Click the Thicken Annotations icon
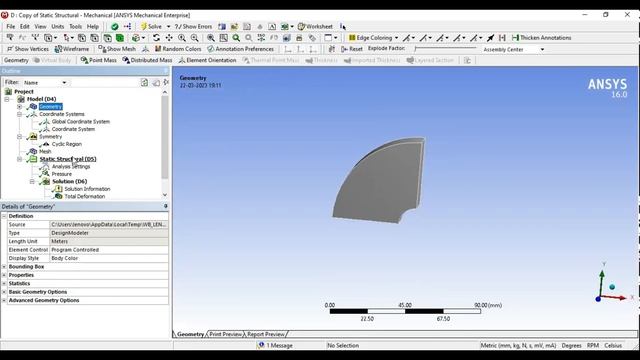Screen dimensions: 640x360 point(515,38)
